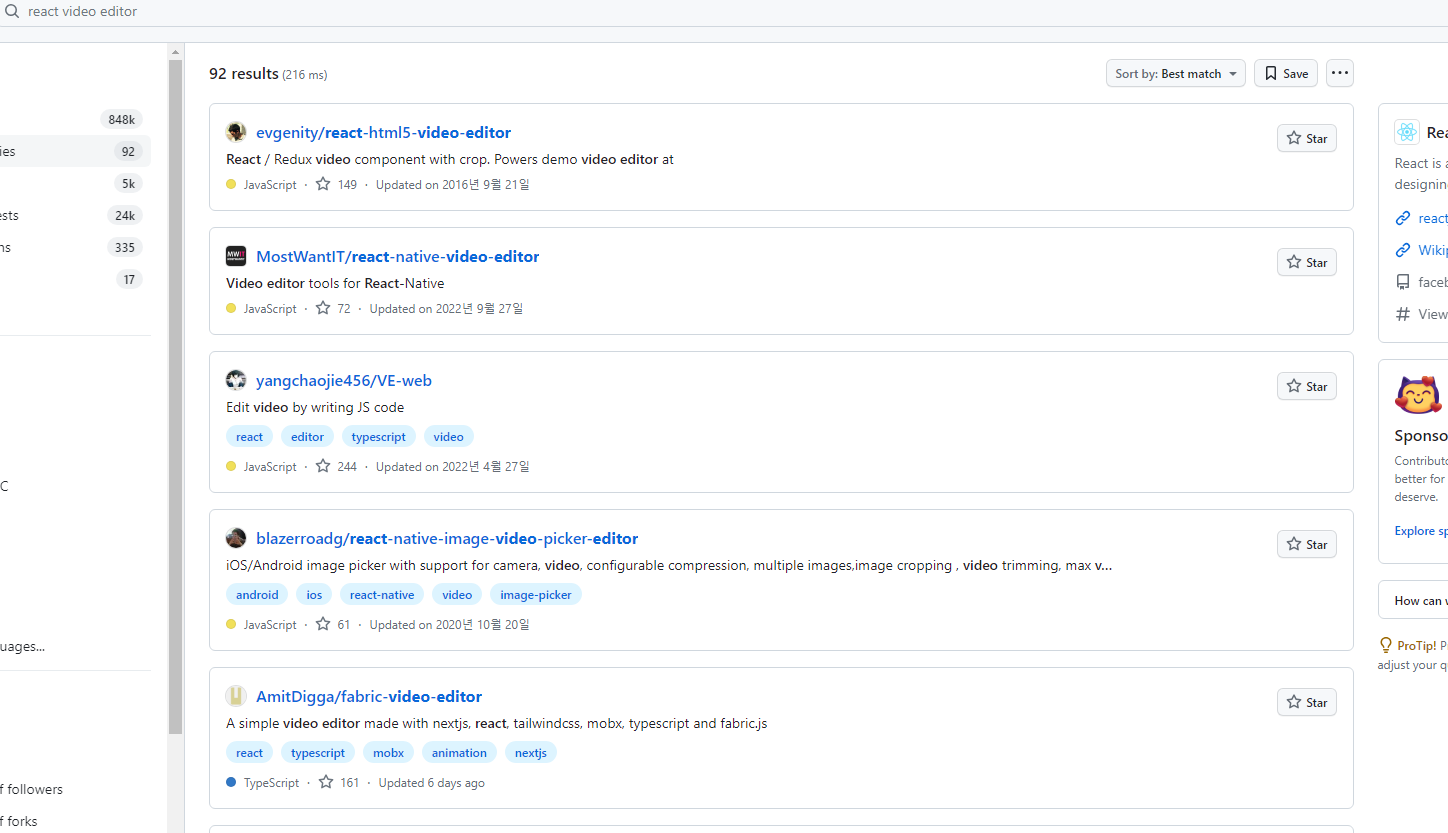
Task: Open evgenity's avatar next to react-html5-video-editor
Action: click(236, 132)
